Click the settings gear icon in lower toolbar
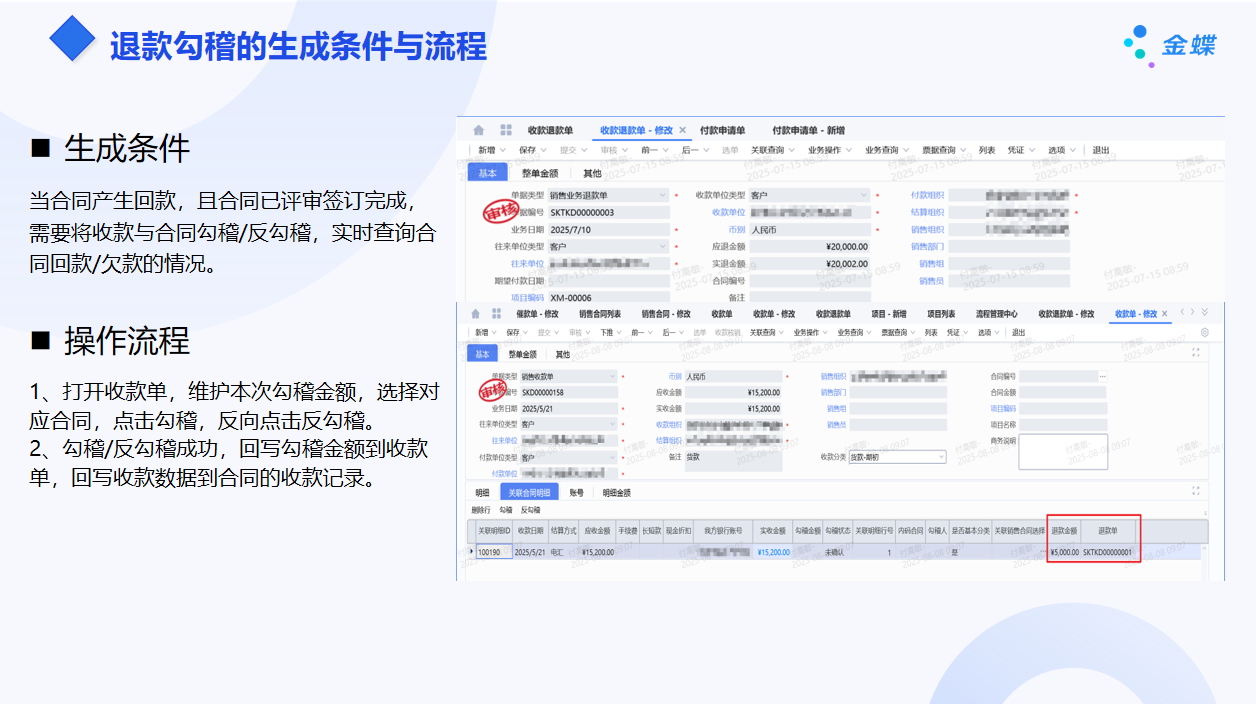Screen dimensions: 1256x704 1204,332
